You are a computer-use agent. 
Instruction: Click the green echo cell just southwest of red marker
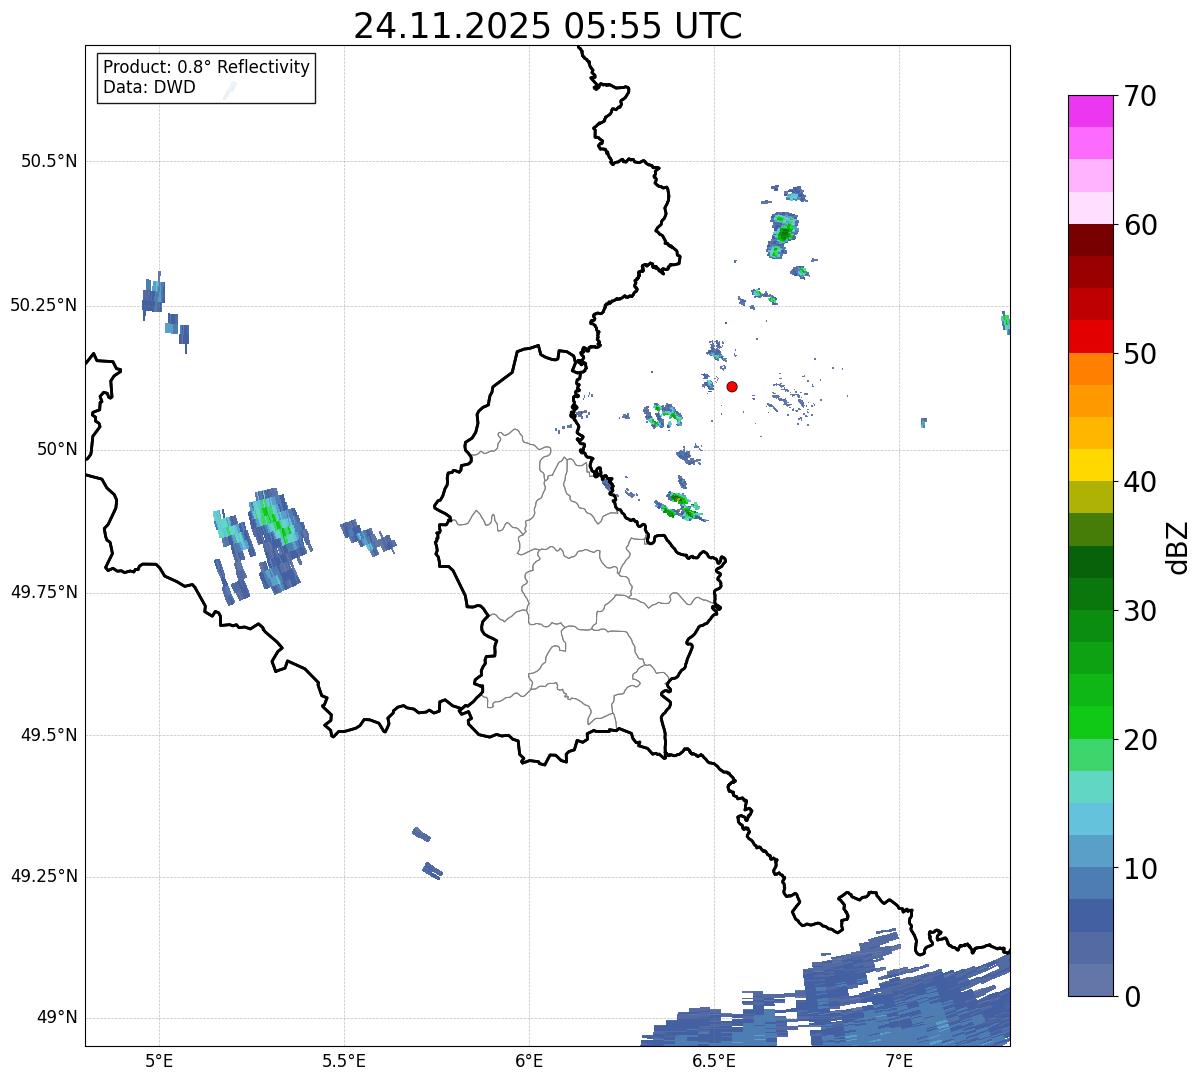coord(663,415)
